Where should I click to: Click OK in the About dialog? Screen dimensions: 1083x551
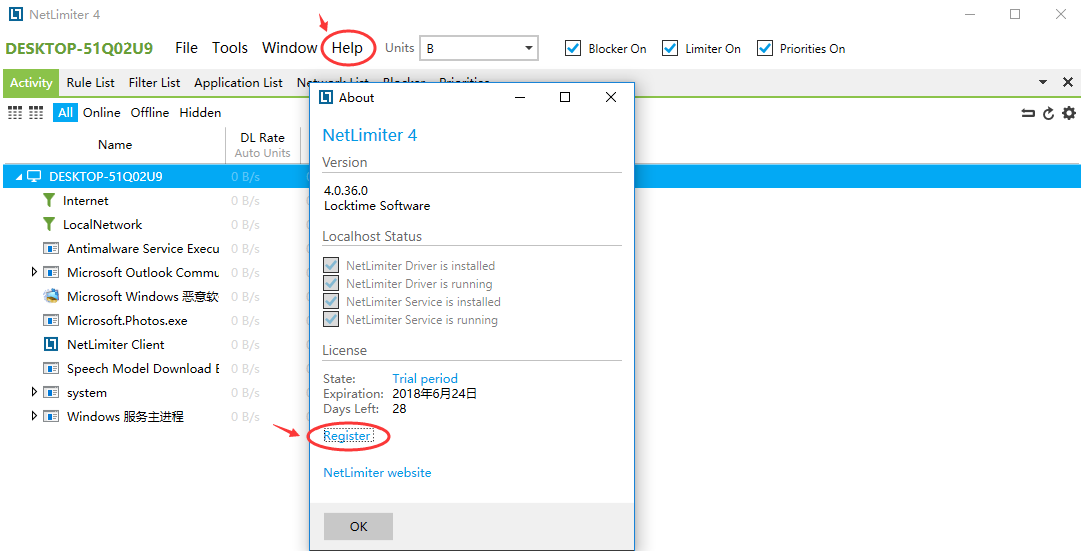[x=358, y=526]
